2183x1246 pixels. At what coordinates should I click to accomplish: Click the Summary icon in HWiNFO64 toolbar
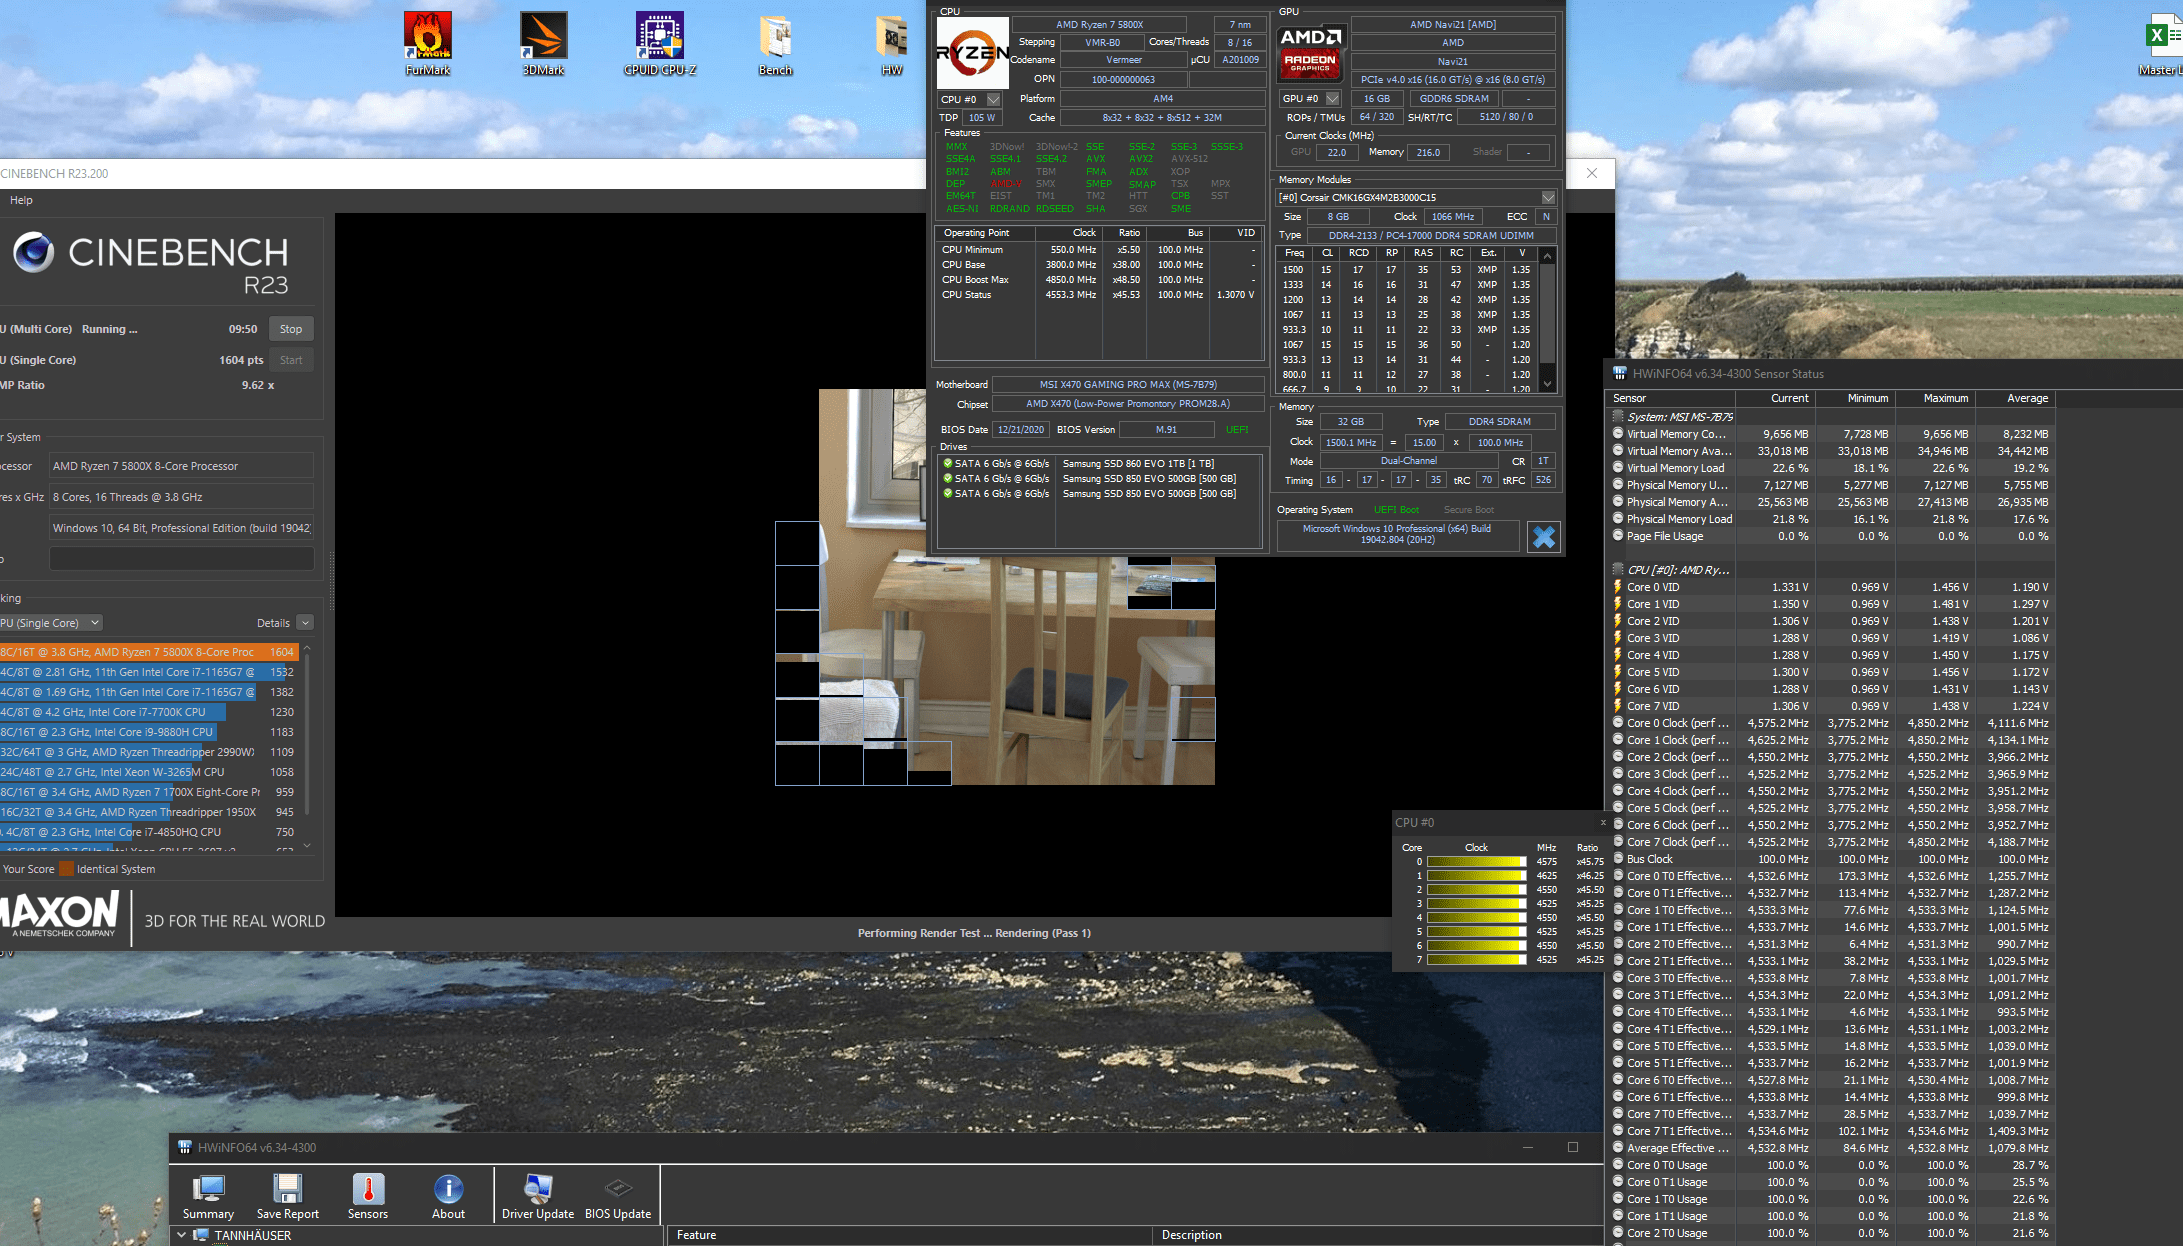click(208, 1195)
